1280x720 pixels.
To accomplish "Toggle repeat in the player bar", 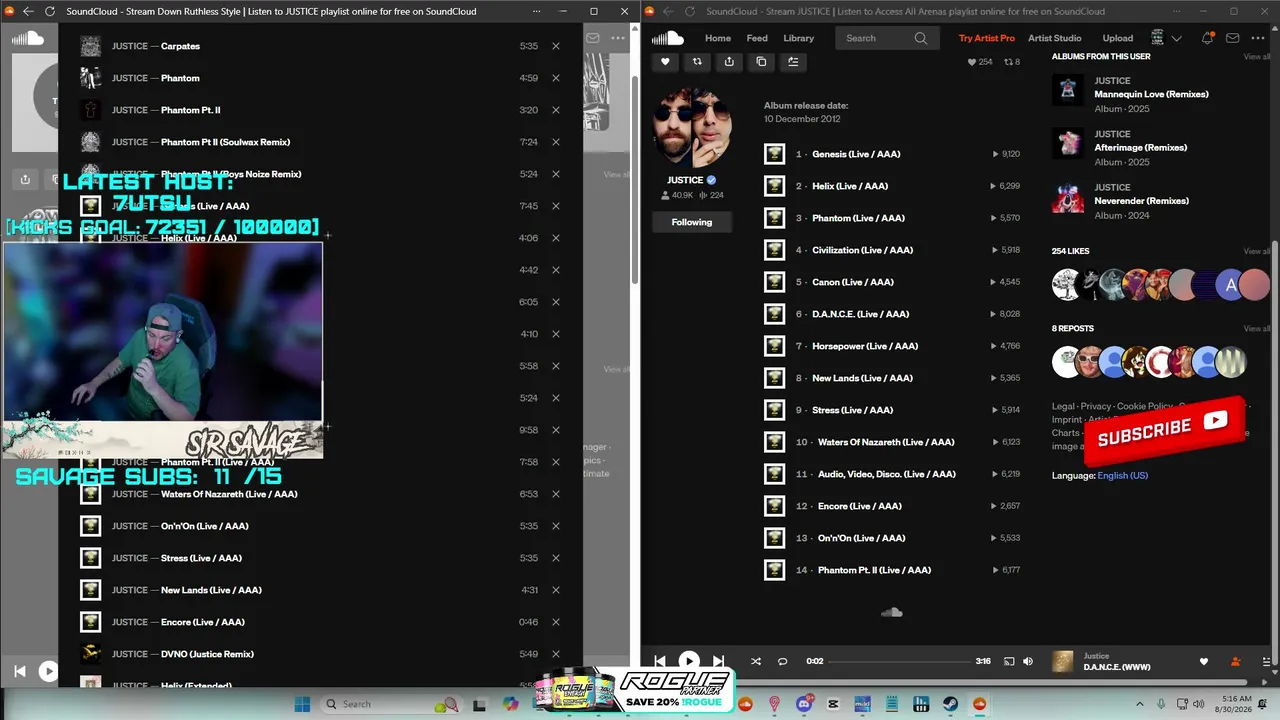I will 783,661.
